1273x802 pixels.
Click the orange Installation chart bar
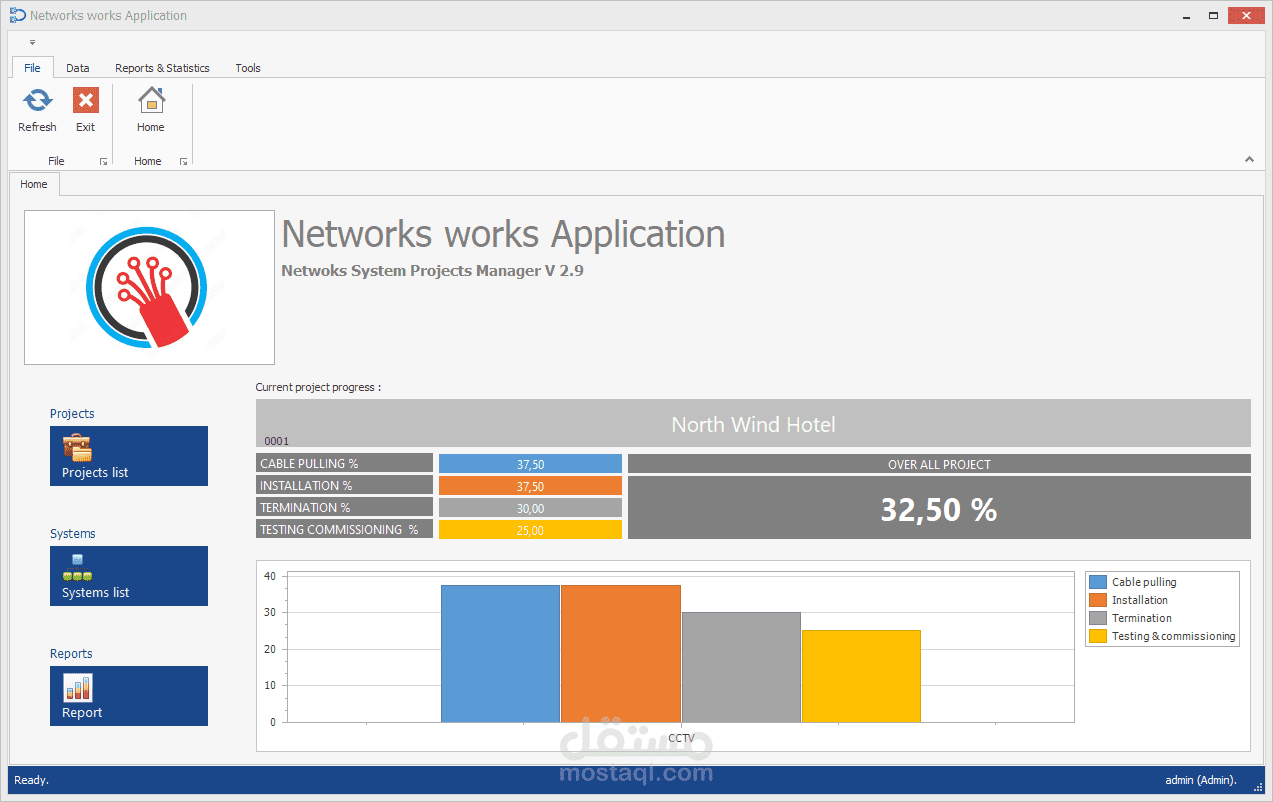tap(621, 653)
